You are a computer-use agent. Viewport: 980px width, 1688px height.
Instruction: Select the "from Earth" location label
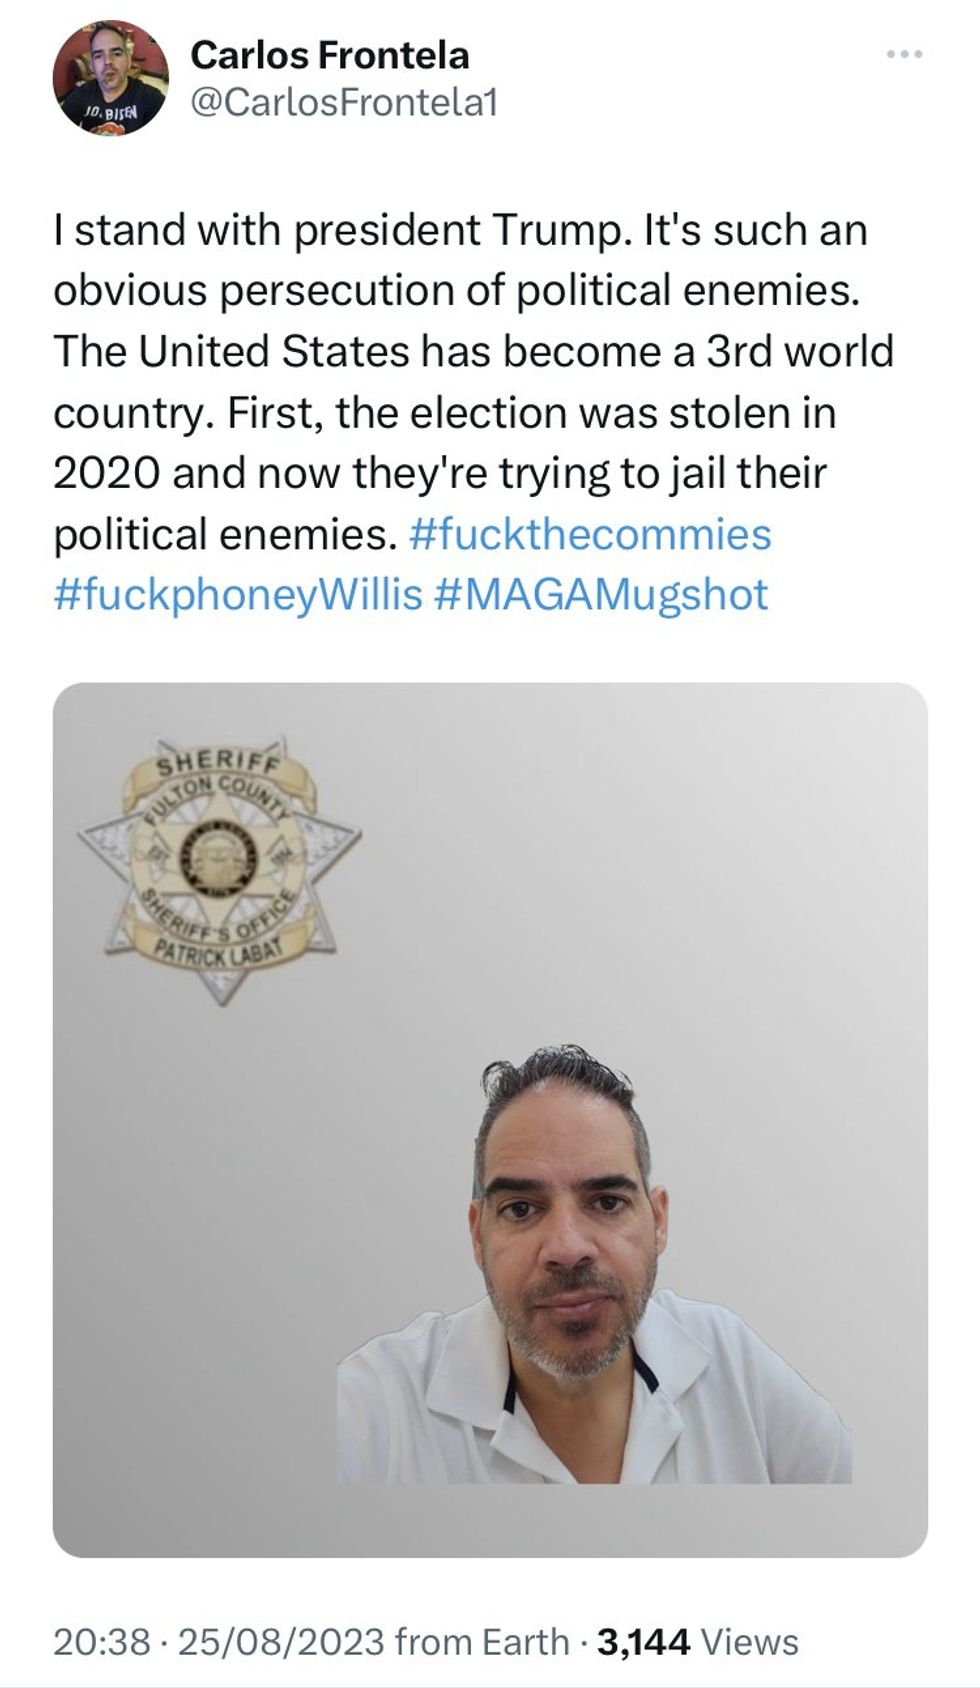click(482, 1642)
